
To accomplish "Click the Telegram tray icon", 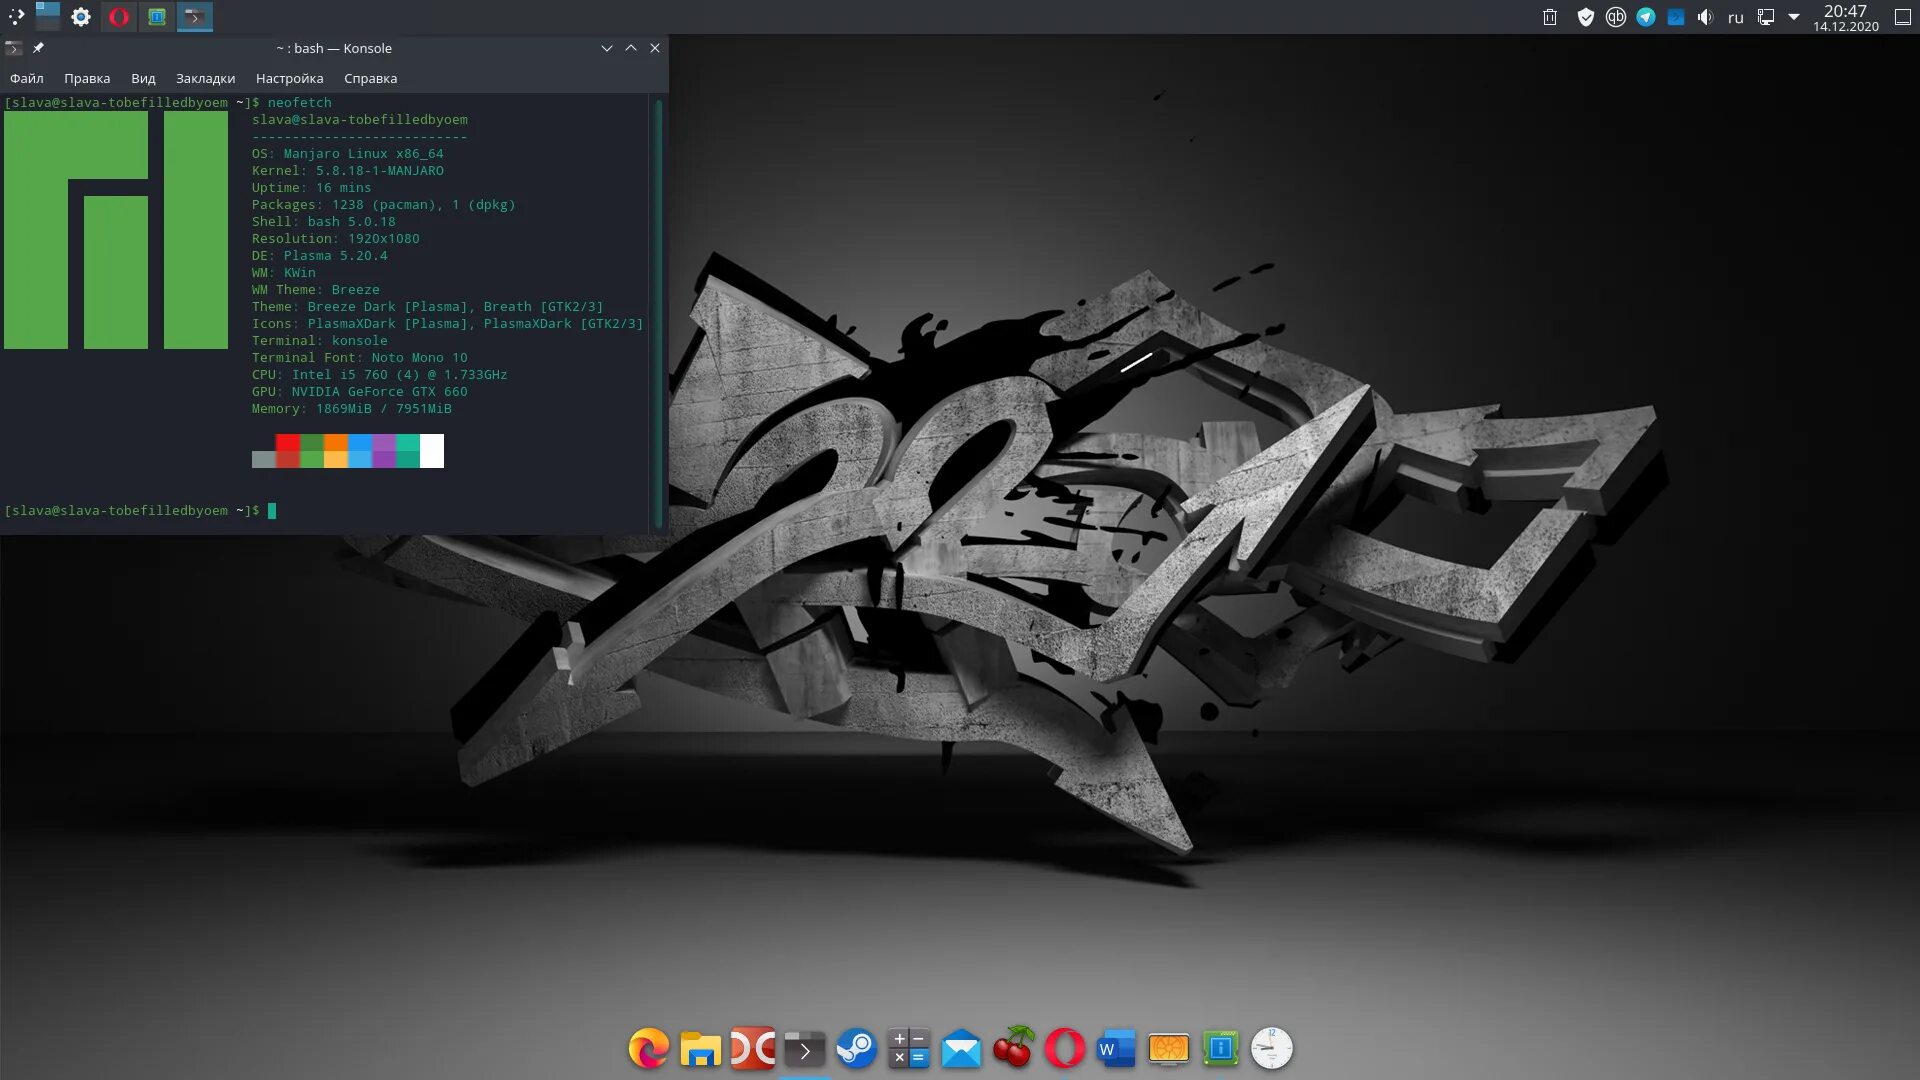I will tap(1645, 17).
